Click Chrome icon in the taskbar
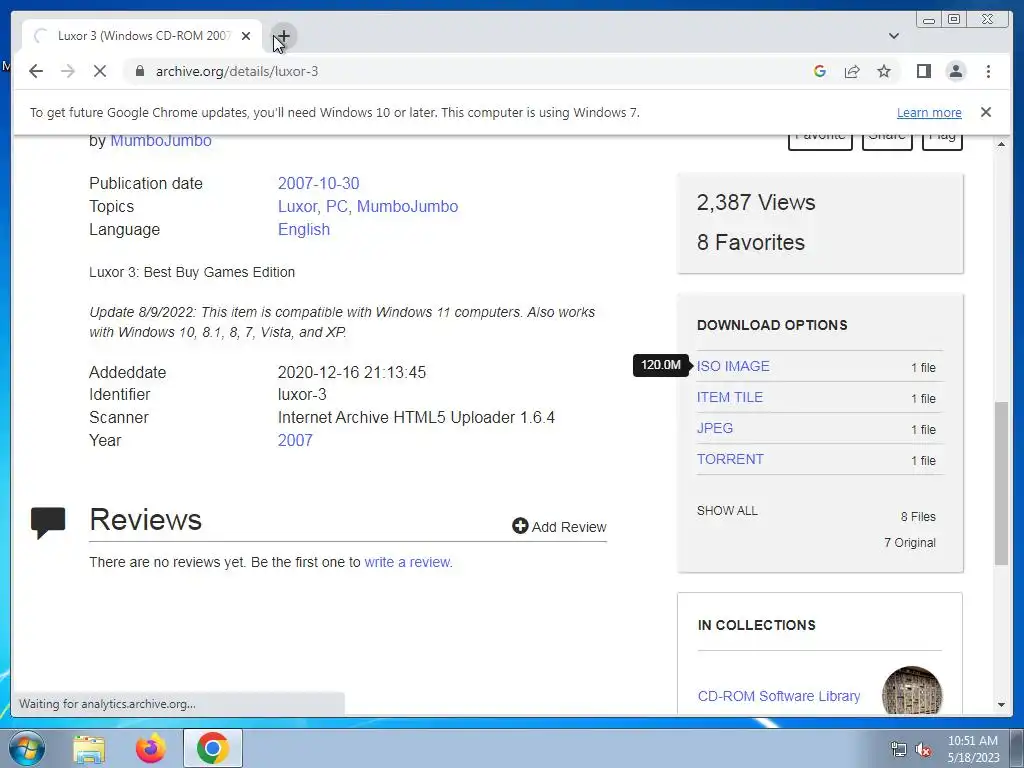 coord(212,748)
